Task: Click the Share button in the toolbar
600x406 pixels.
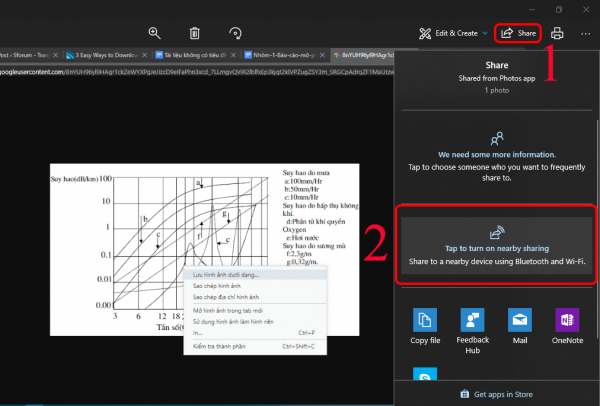Action: [x=518, y=33]
